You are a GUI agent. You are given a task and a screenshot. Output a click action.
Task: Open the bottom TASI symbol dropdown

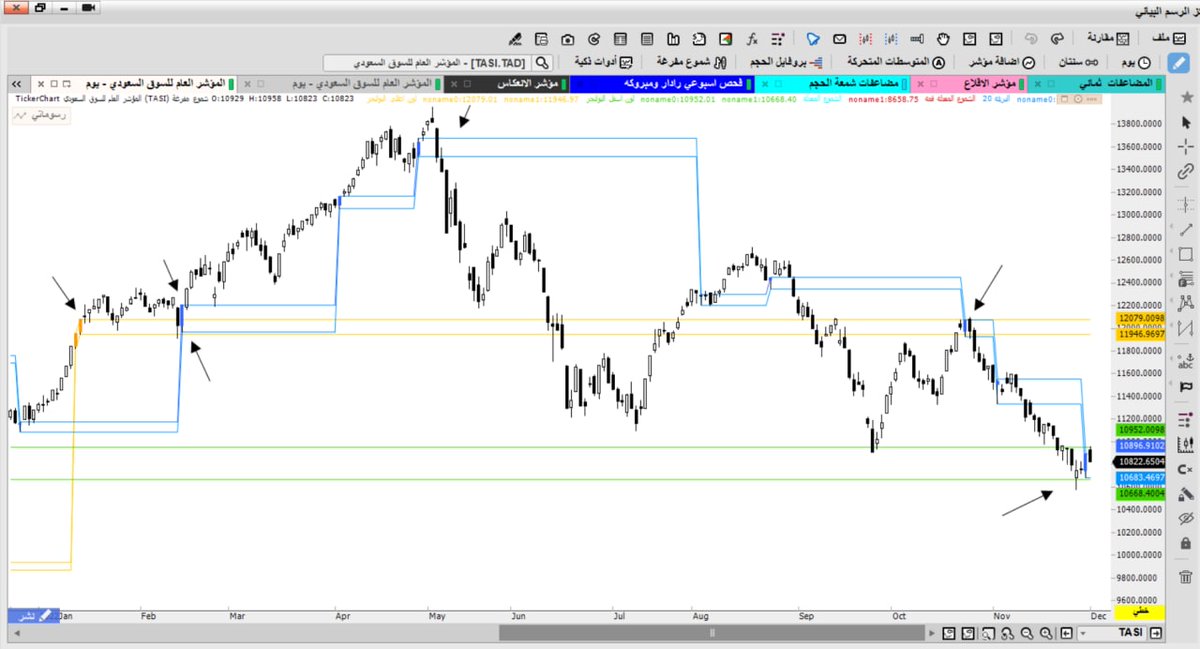pos(1114,633)
